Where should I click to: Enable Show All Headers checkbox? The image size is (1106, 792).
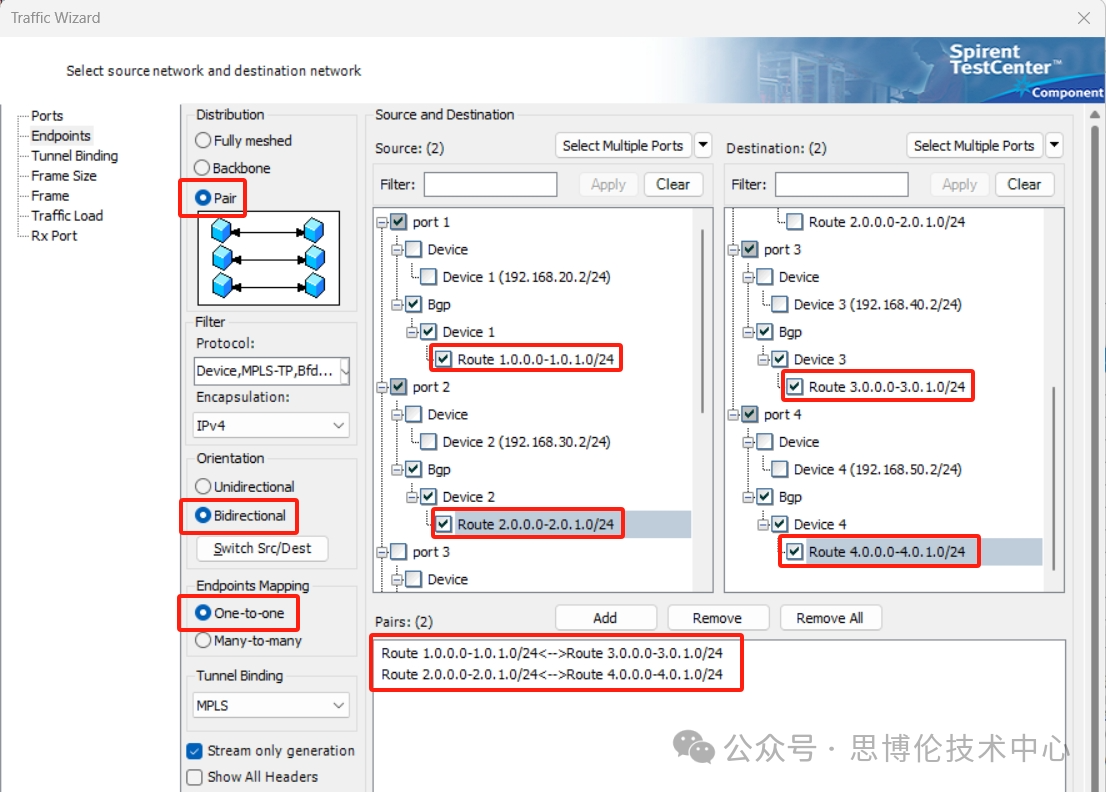(x=194, y=777)
